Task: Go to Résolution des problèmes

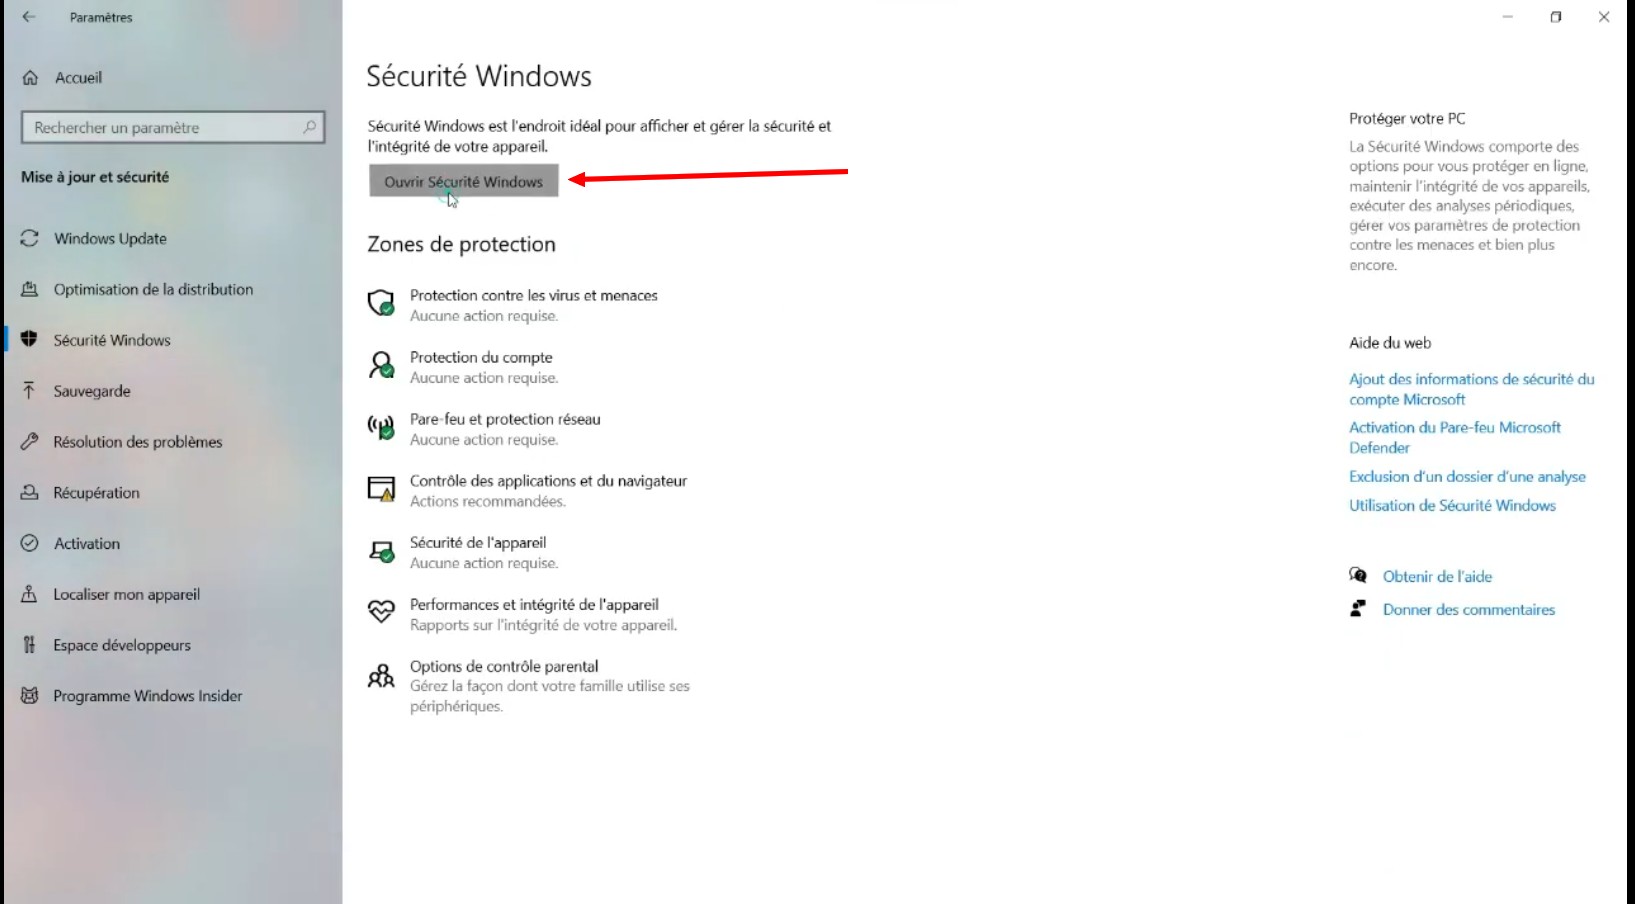Action: [138, 442]
